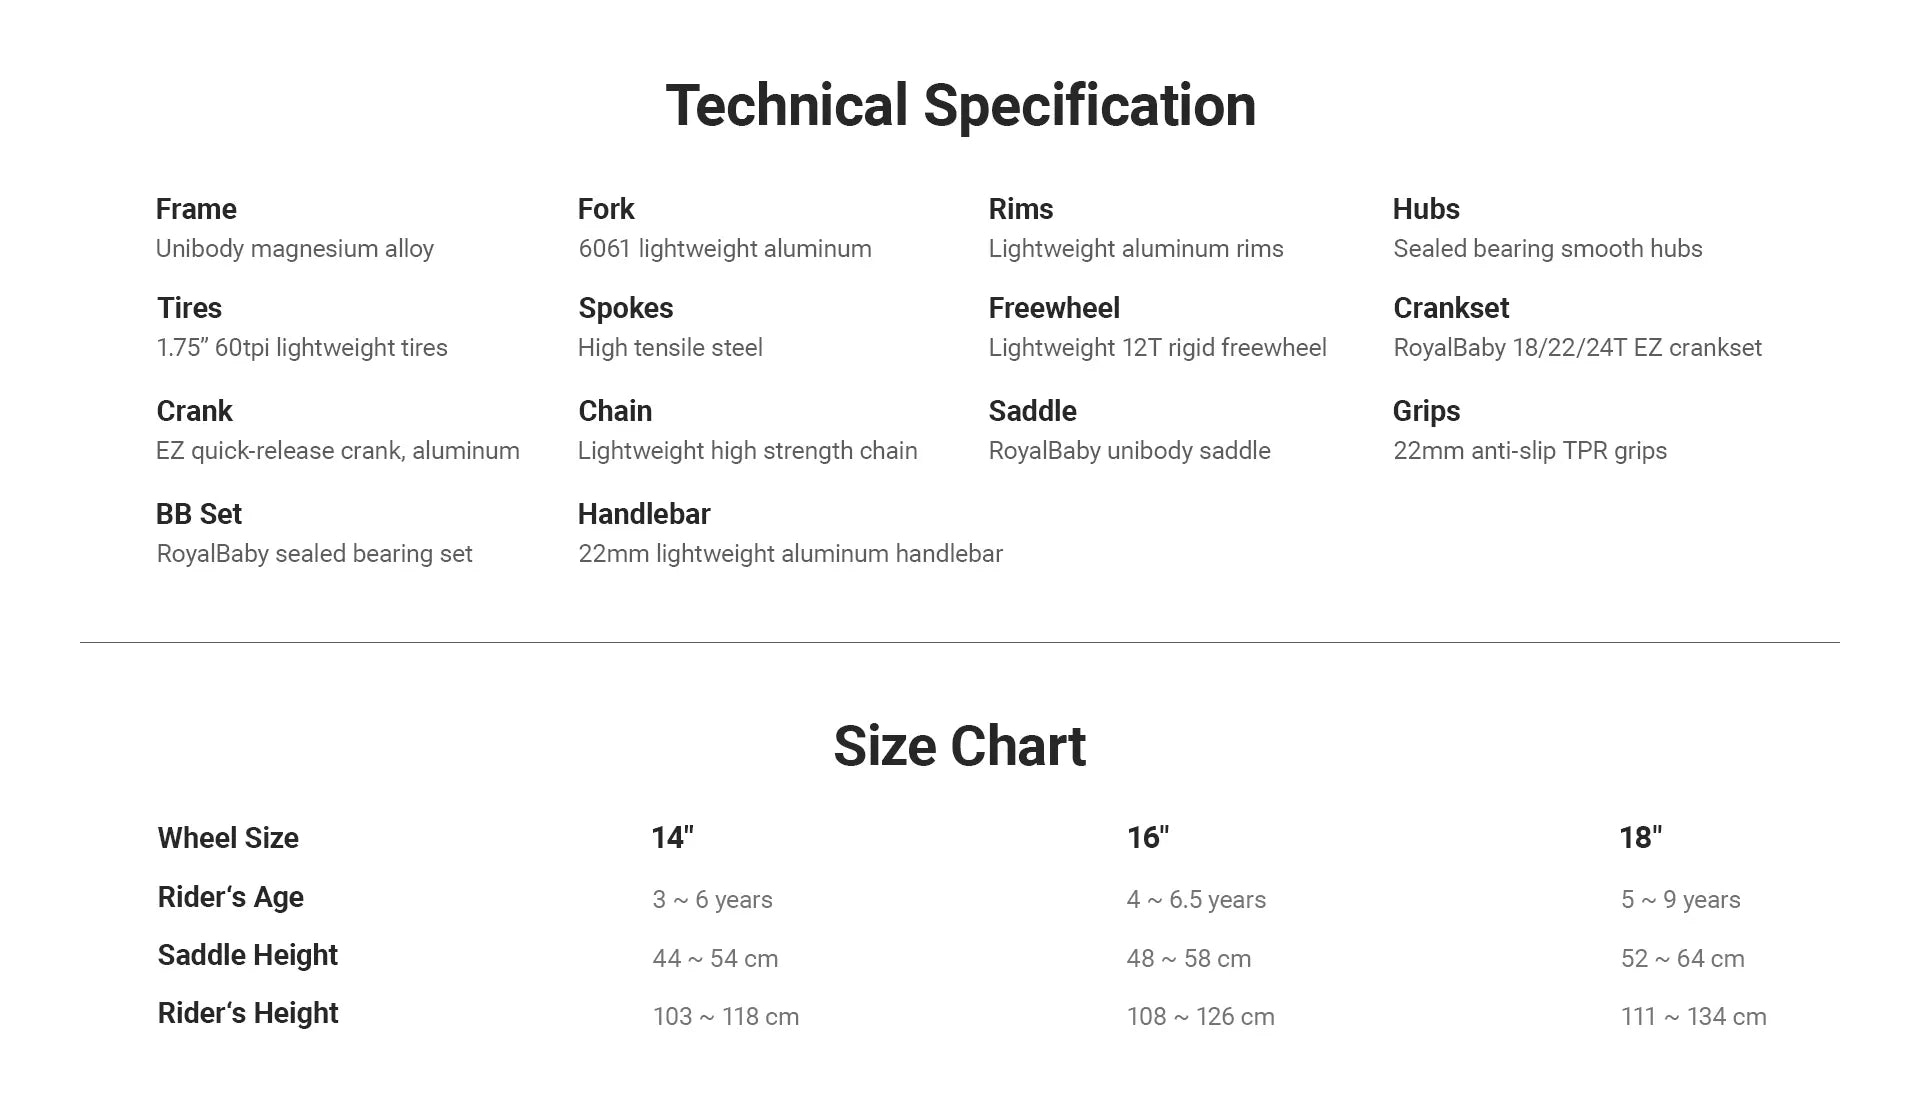Viewport: 1920px width, 1110px height.
Task: Select the Saddle spec label
Action: pos(1032,411)
